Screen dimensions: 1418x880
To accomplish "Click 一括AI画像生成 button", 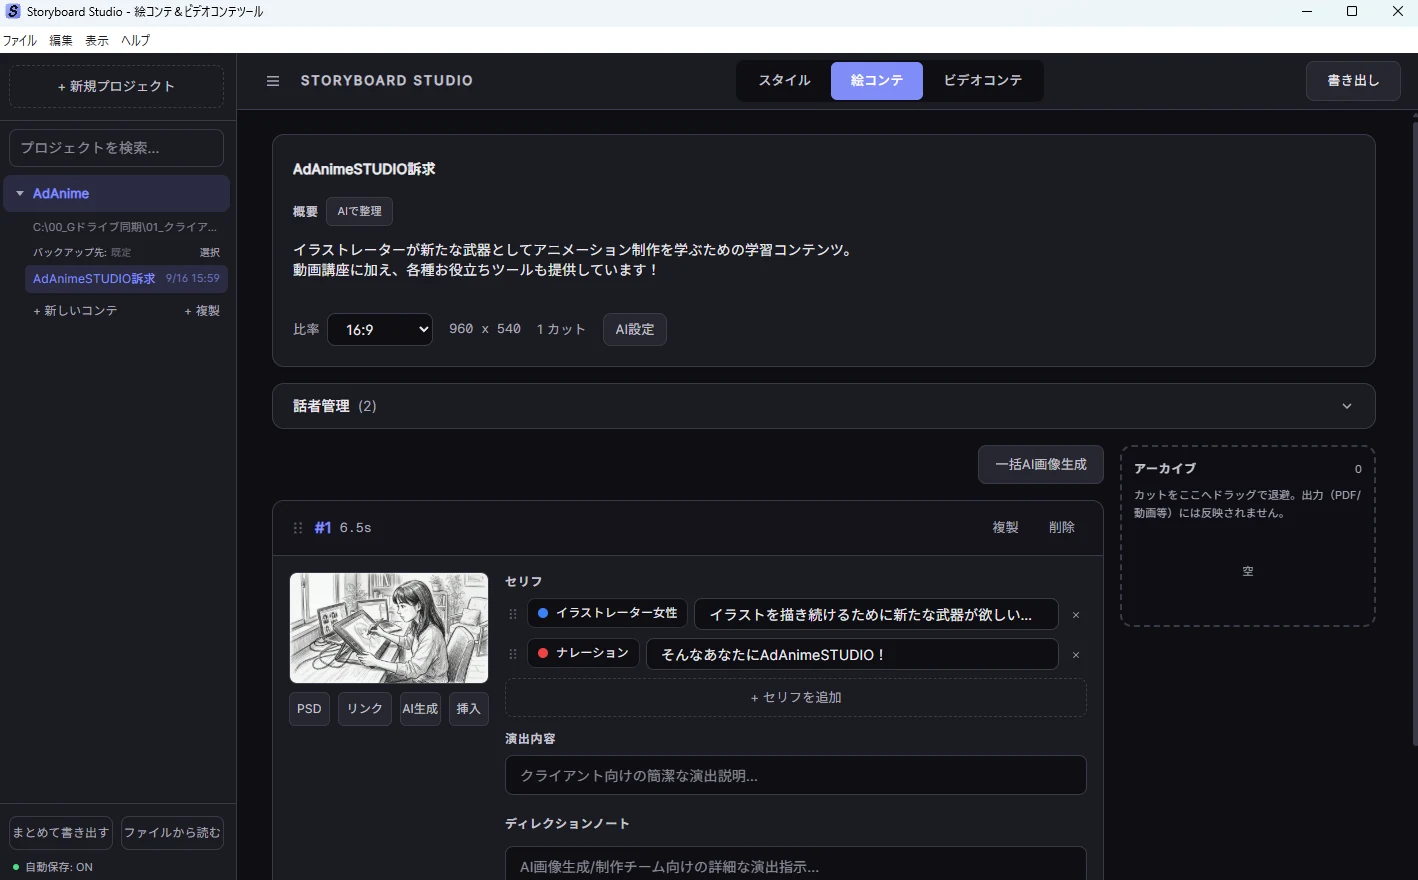I will click(1041, 464).
